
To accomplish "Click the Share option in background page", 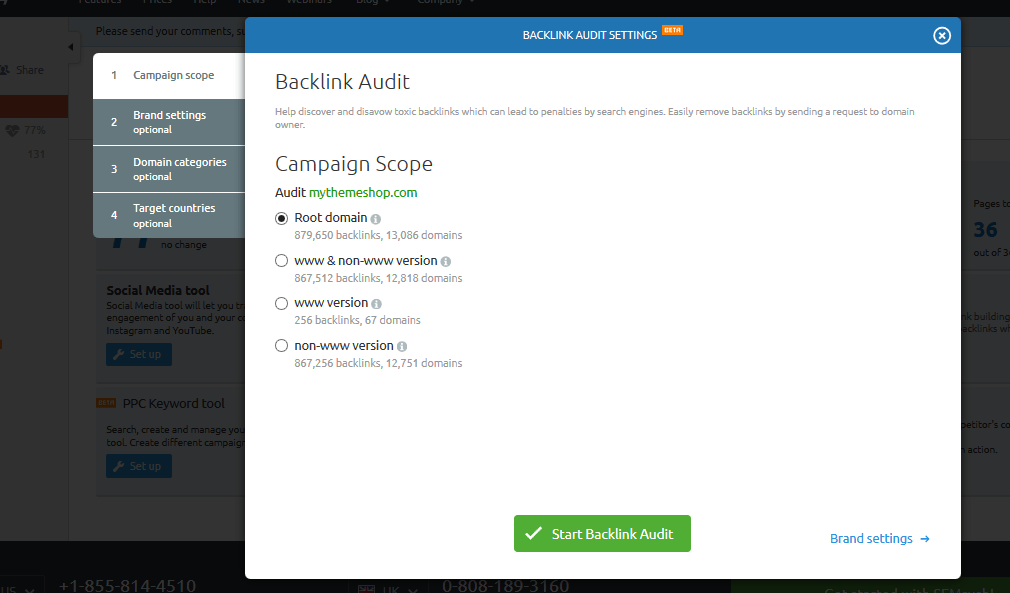I will coord(23,70).
